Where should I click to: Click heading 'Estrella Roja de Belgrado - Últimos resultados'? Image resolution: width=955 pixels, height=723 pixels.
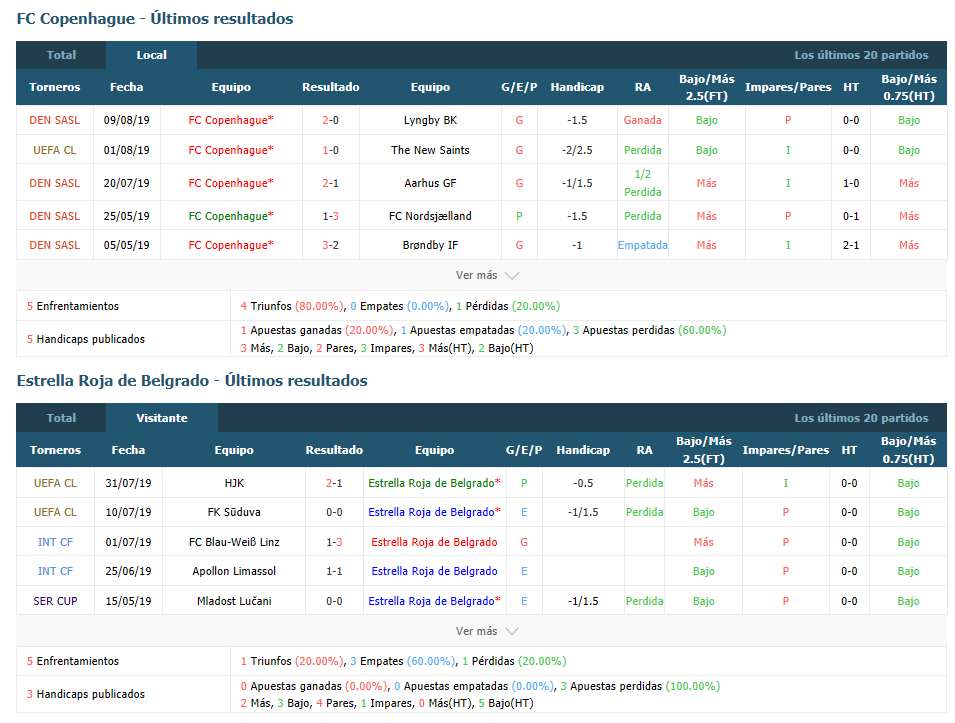coord(192,381)
